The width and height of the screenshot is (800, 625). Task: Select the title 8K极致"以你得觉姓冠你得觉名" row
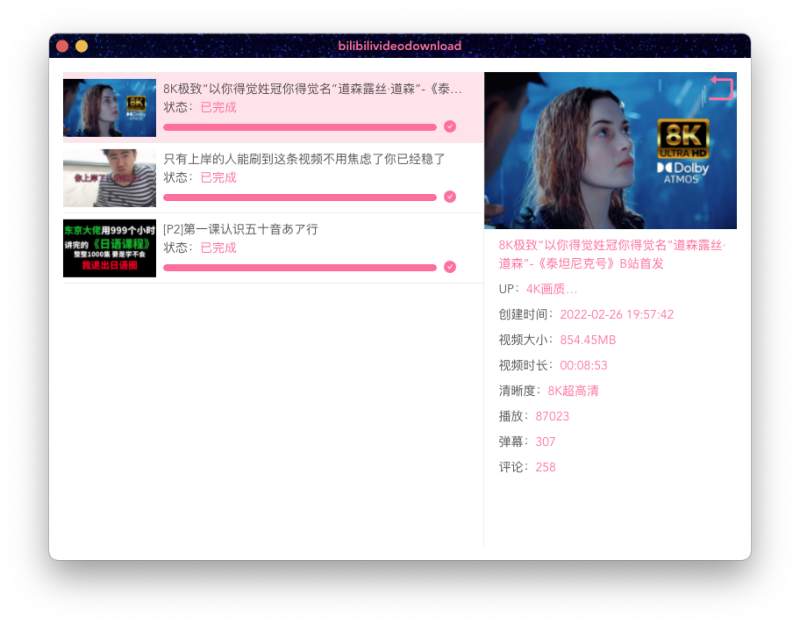pyautogui.click(x=313, y=89)
